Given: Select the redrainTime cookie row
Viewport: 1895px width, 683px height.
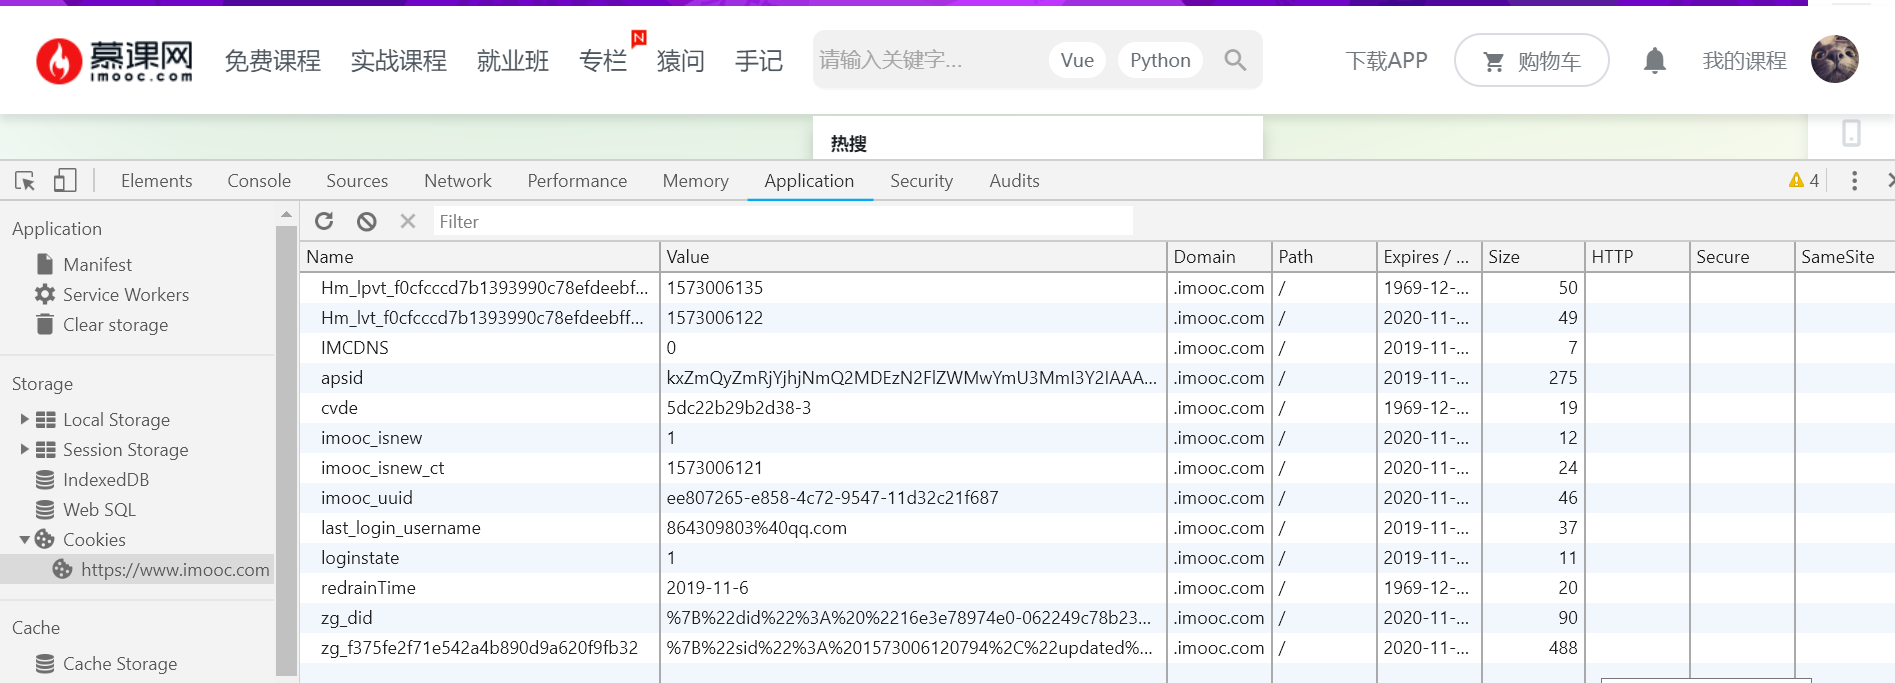Looking at the screenshot, I should (1097, 588).
